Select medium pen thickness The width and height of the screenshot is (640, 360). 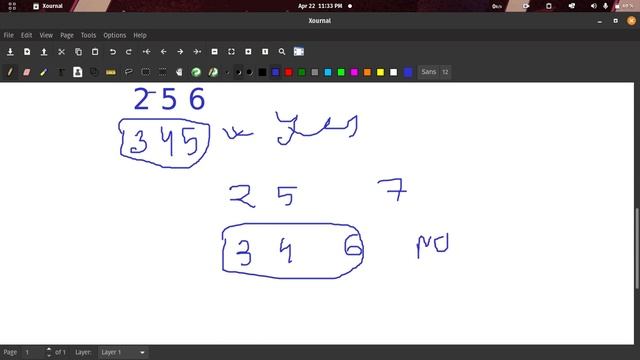tap(238, 72)
